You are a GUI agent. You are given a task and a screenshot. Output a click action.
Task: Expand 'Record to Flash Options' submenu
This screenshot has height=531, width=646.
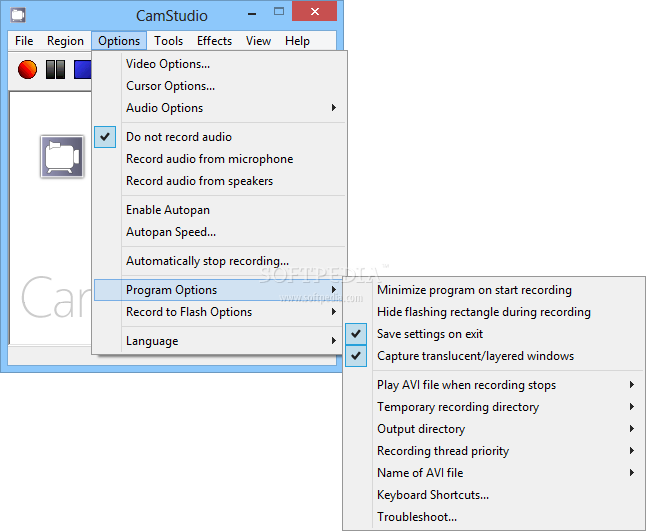click(219, 312)
